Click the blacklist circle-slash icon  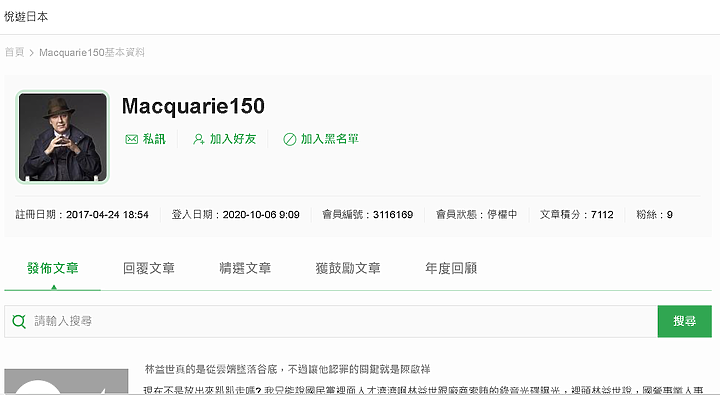[x=289, y=139]
